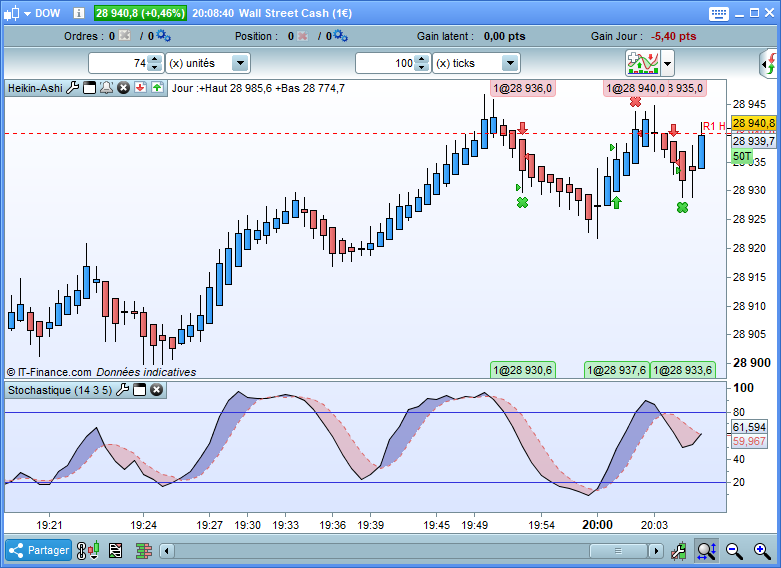This screenshot has height=568, width=781.
Task: Click the trading indicator add-on chart icon
Action: tap(643, 63)
